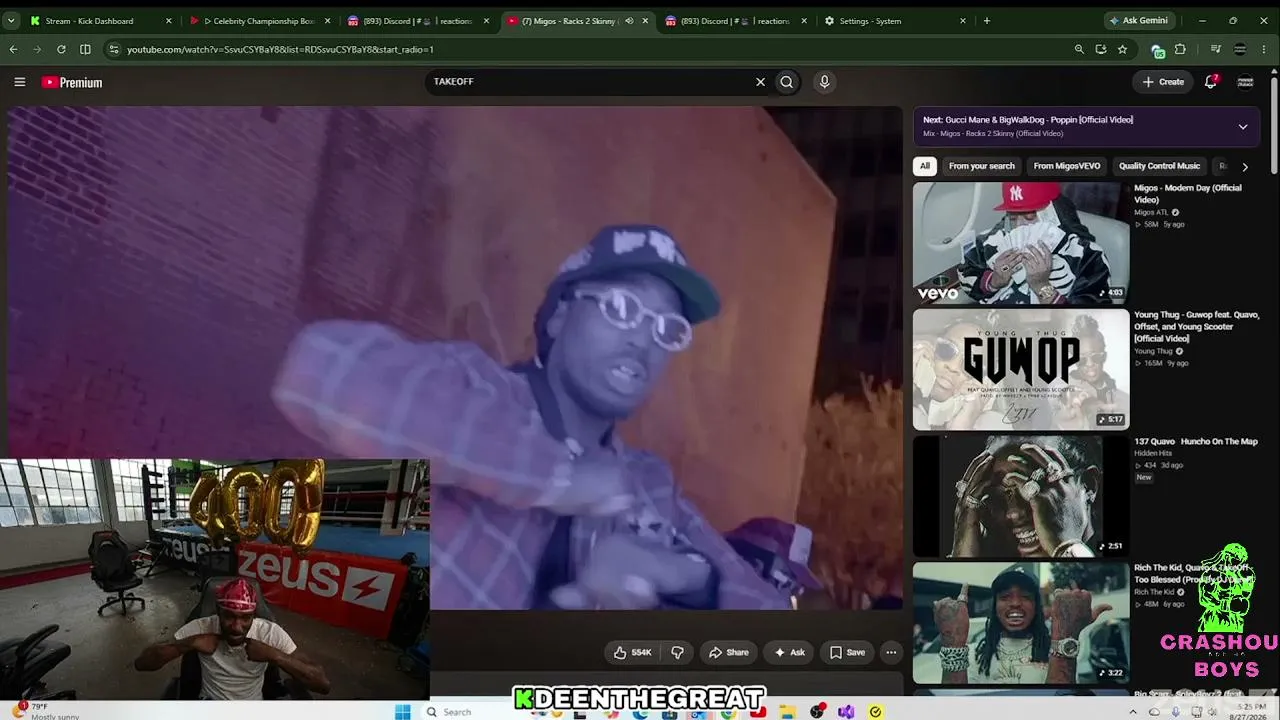
Task: Expand the Next up playlist panel
Action: coord(1243,126)
